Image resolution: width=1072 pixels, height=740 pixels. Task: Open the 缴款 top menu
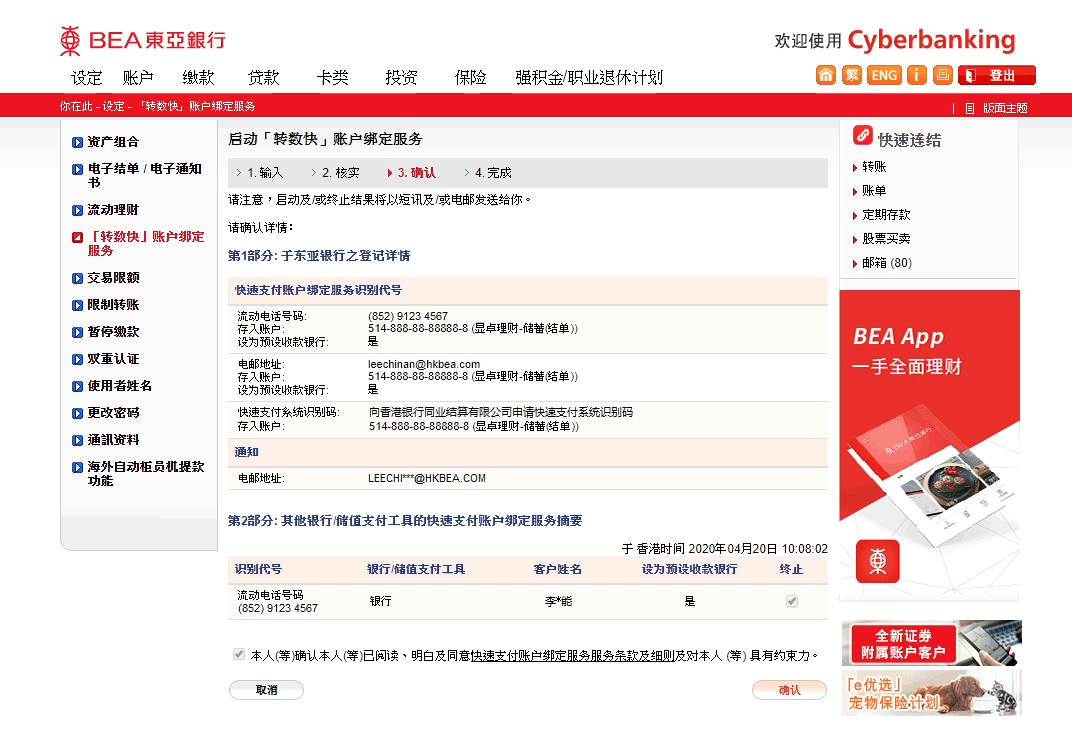pos(199,77)
